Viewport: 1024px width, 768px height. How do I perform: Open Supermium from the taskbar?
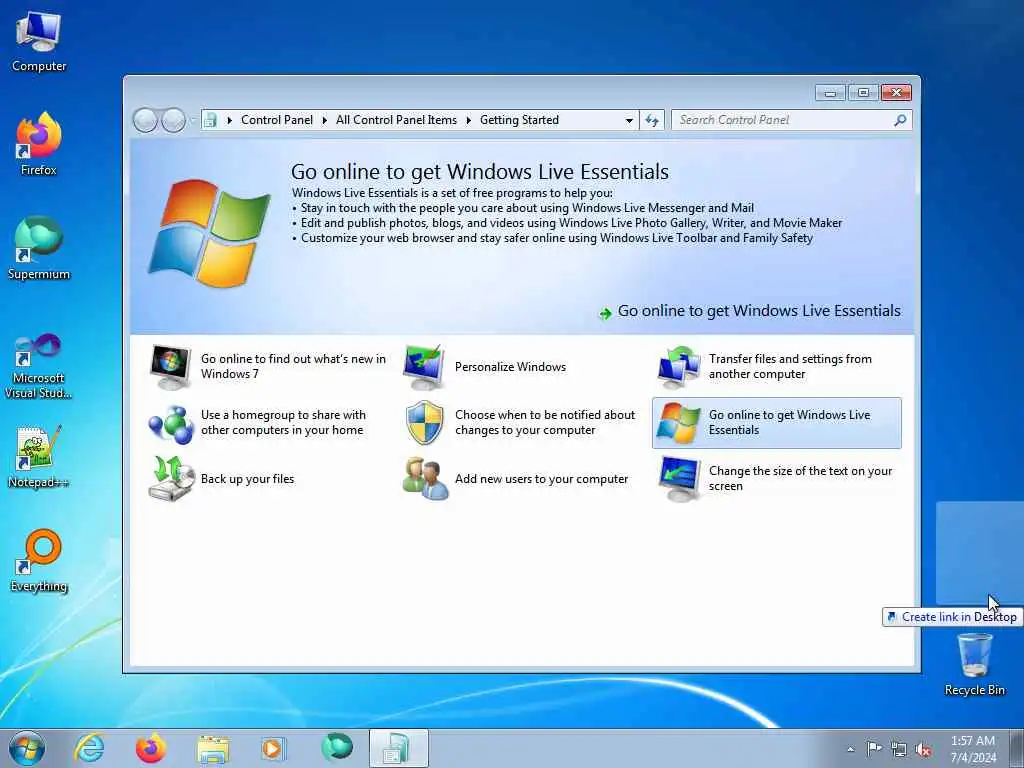pyautogui.click(x=337, y=747)
